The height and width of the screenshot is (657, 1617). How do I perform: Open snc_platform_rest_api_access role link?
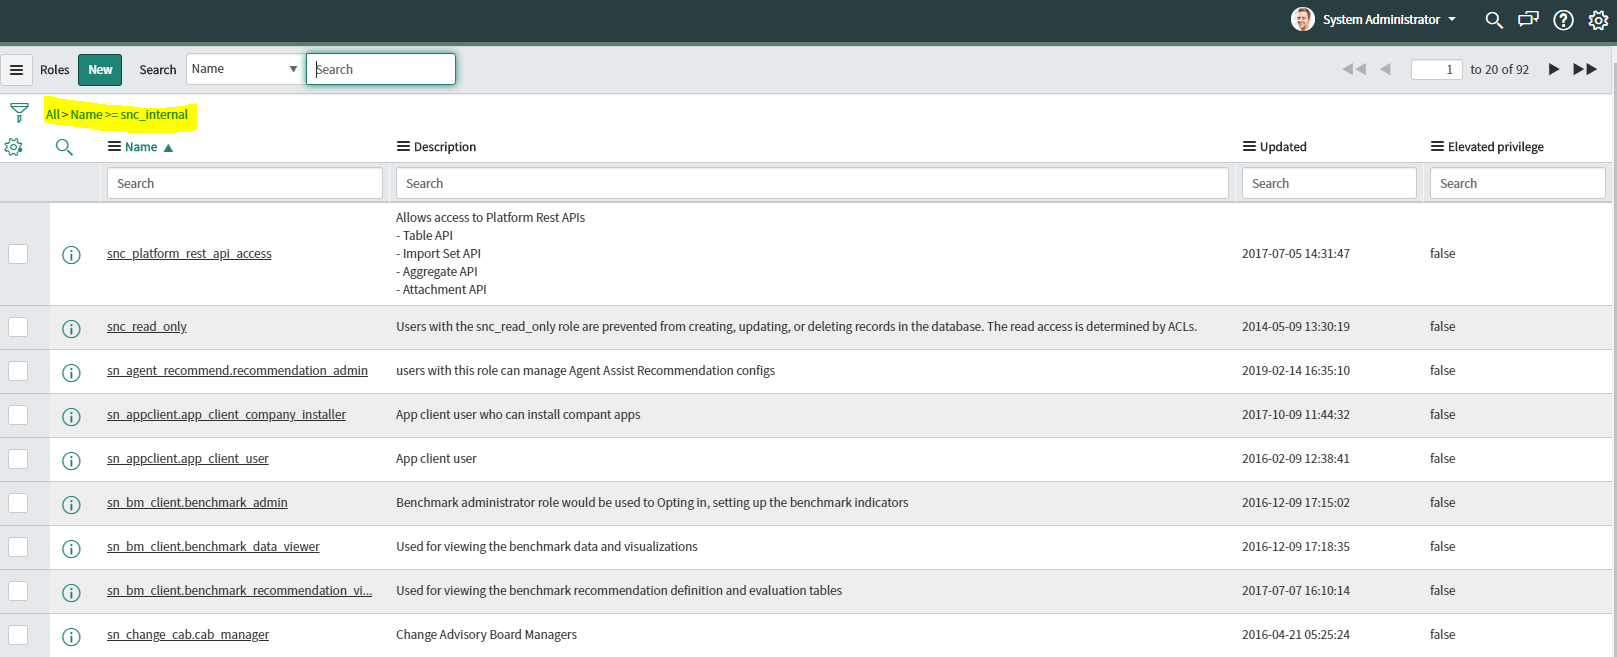(x=189, y=254)
